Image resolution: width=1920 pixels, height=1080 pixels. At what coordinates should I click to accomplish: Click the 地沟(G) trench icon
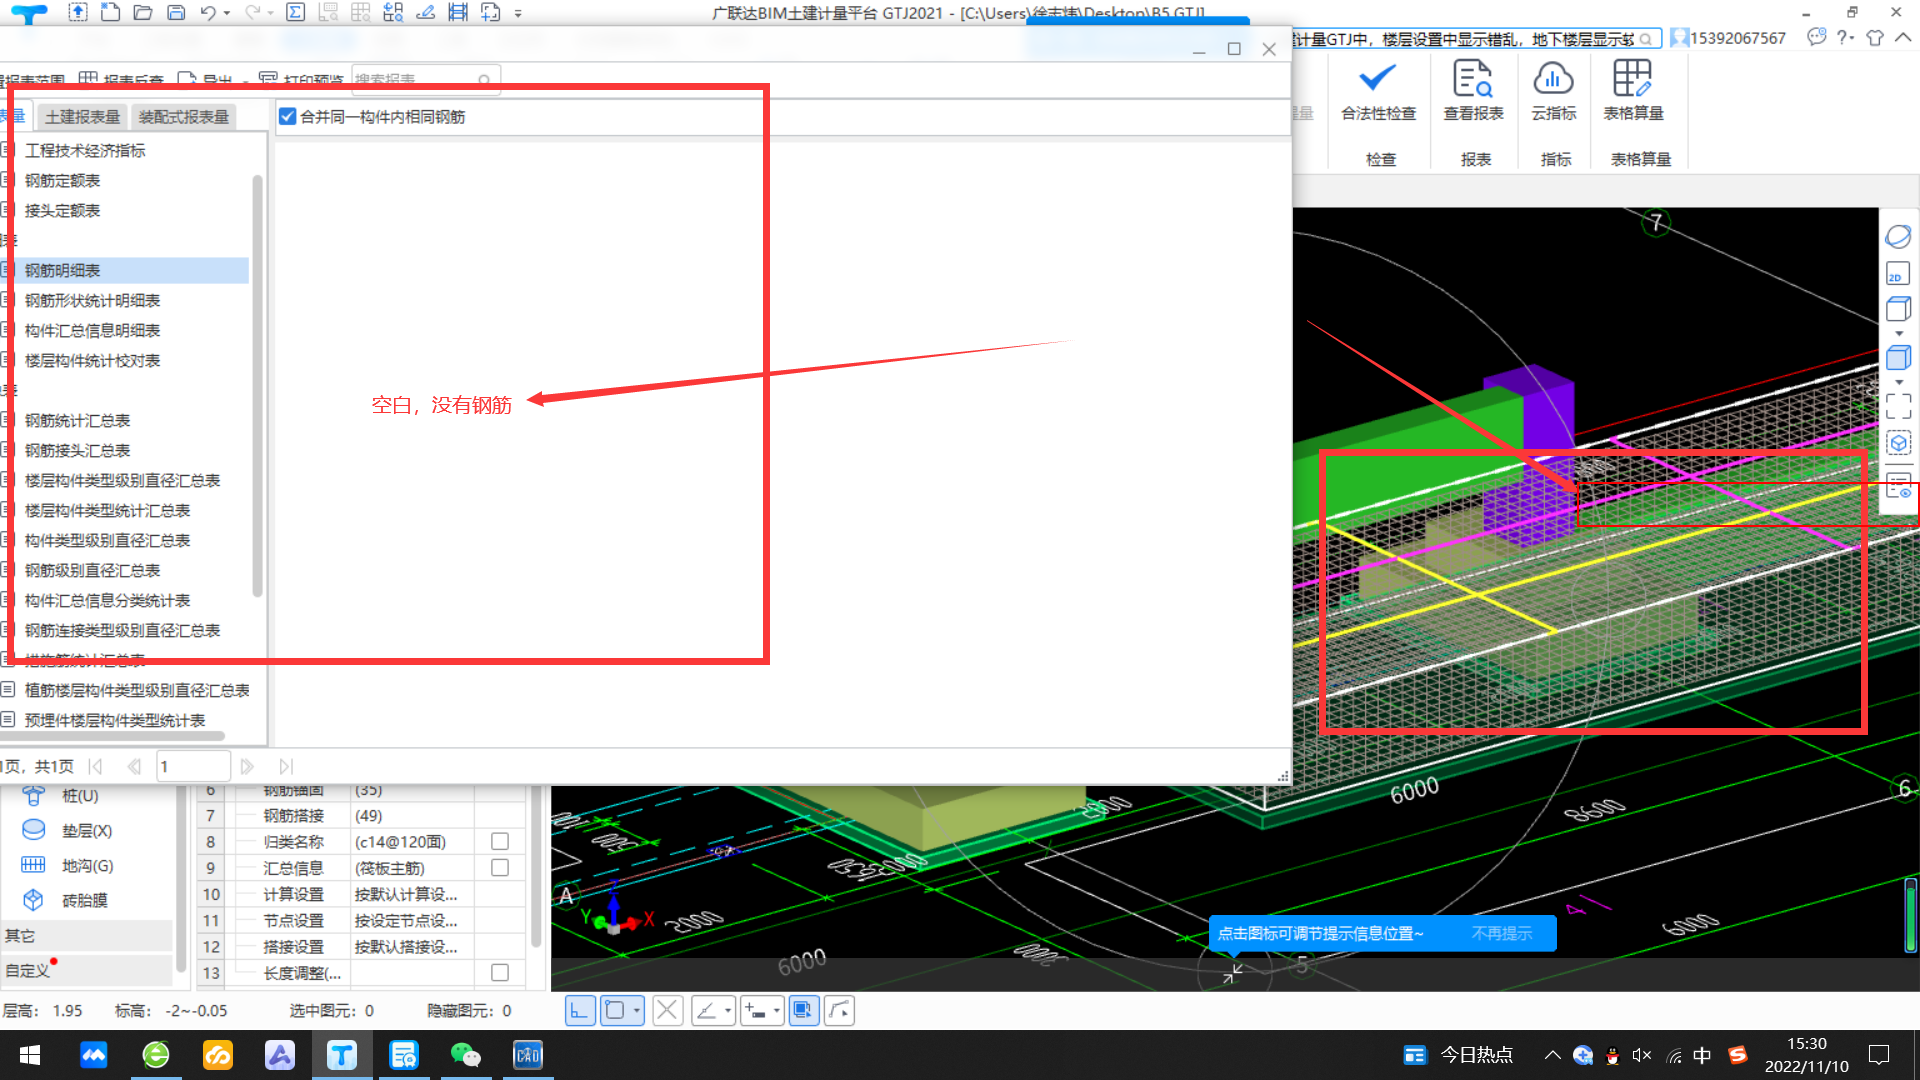click(33, 865)
